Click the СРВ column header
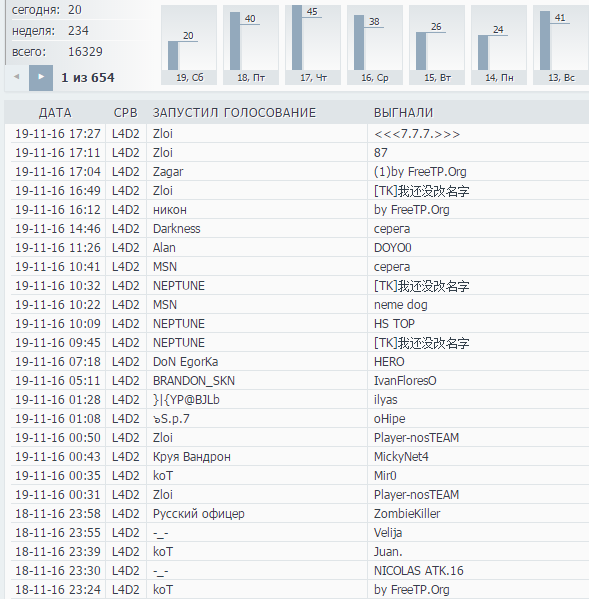This screenshot has width=589, height=599. [125, 113]
